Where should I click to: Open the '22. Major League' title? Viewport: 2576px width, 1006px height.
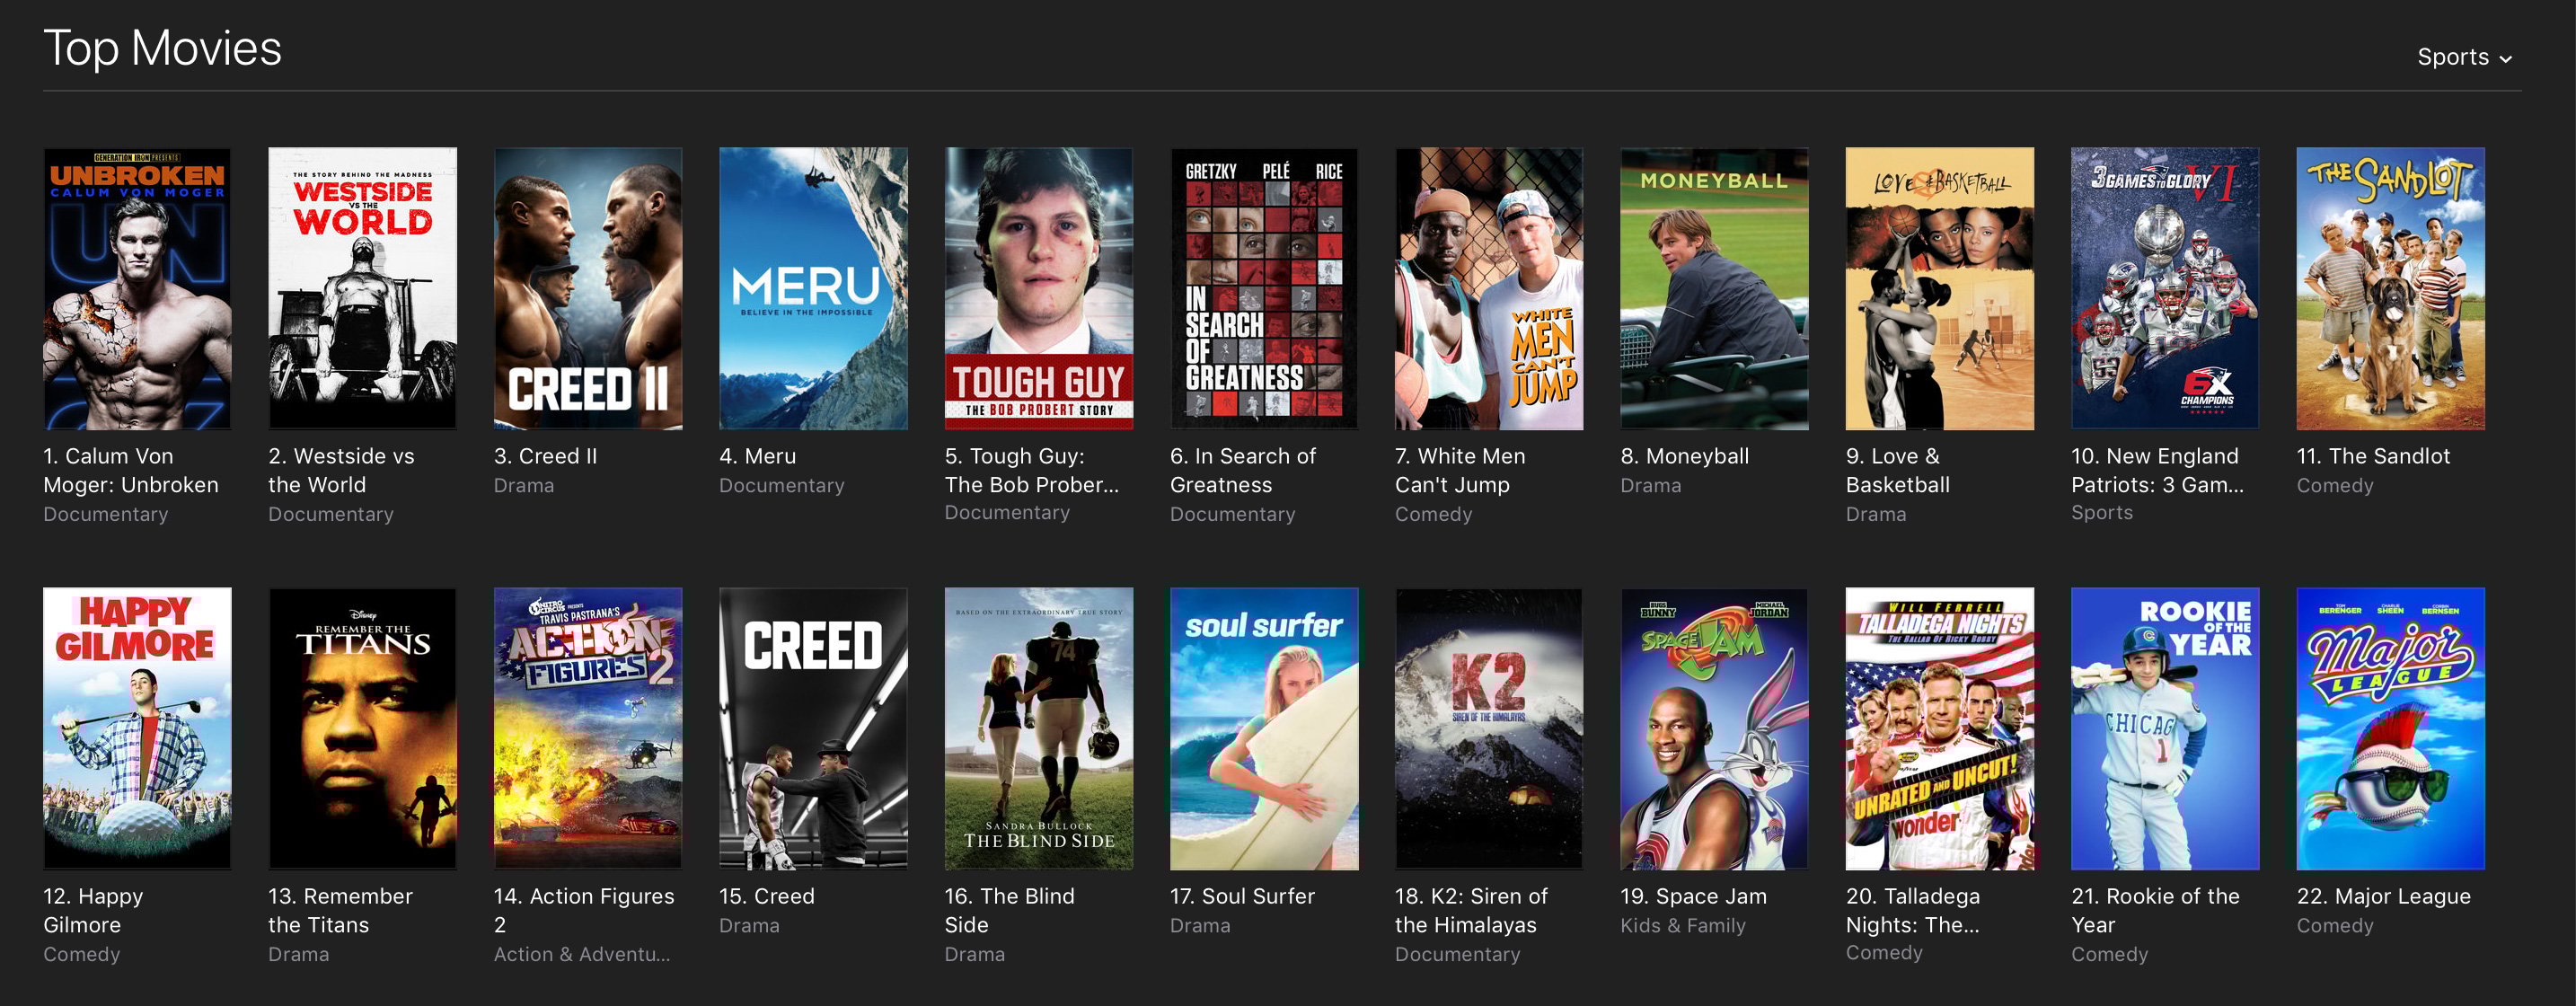point(2383,896)
